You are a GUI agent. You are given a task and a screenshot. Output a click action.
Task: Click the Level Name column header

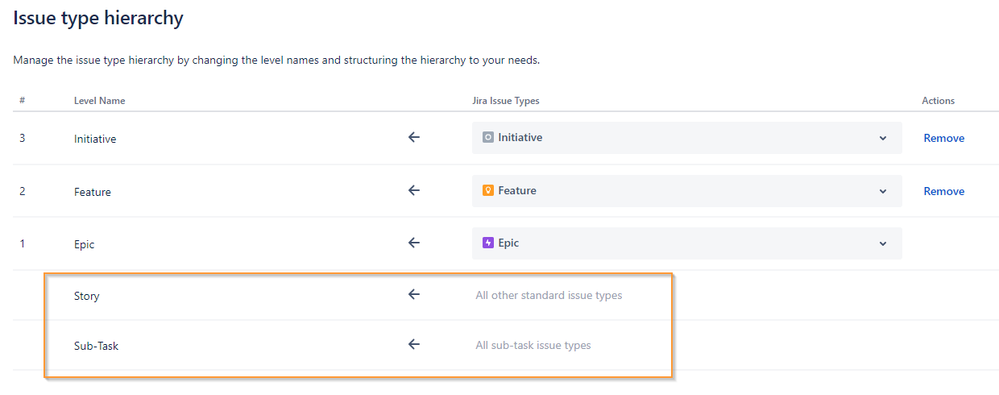click(99, 101)
